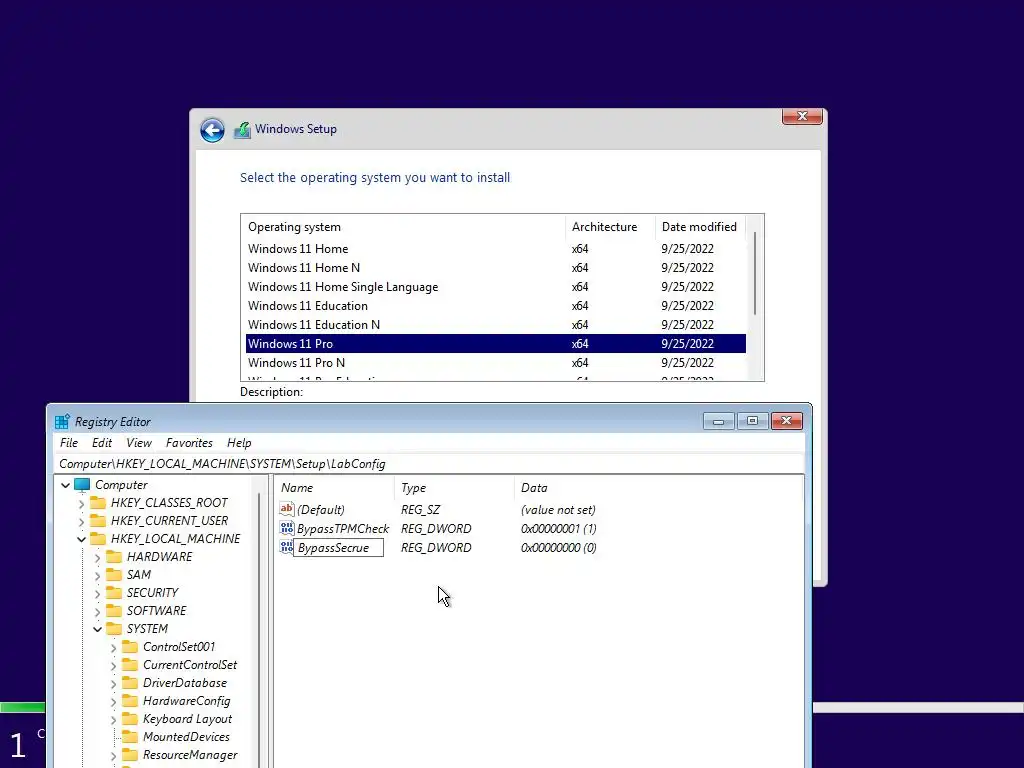Open the File menu in Registry Editor
This screenshot has height=768, width=1024.
pos(69,443)
